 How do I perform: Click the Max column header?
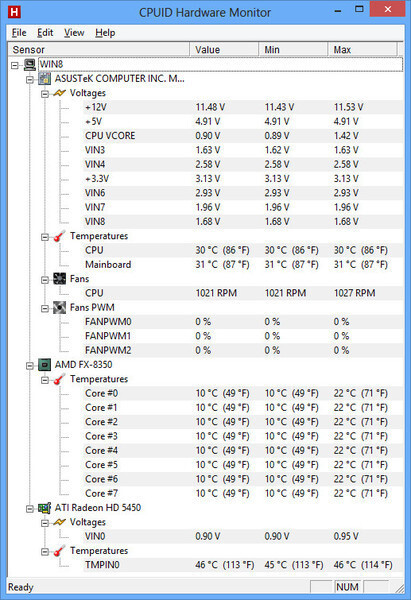[x=362, y=50]
